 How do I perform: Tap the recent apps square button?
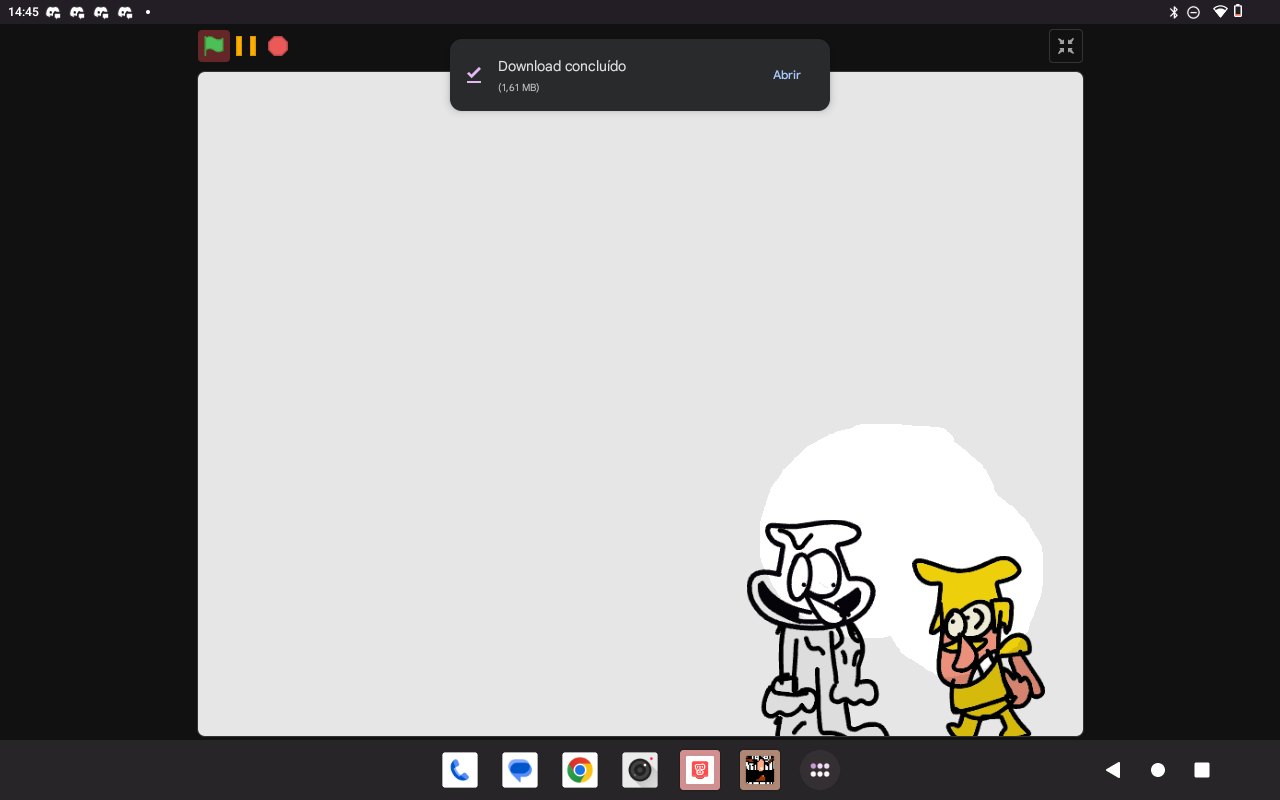click(x=1202, y=770)
